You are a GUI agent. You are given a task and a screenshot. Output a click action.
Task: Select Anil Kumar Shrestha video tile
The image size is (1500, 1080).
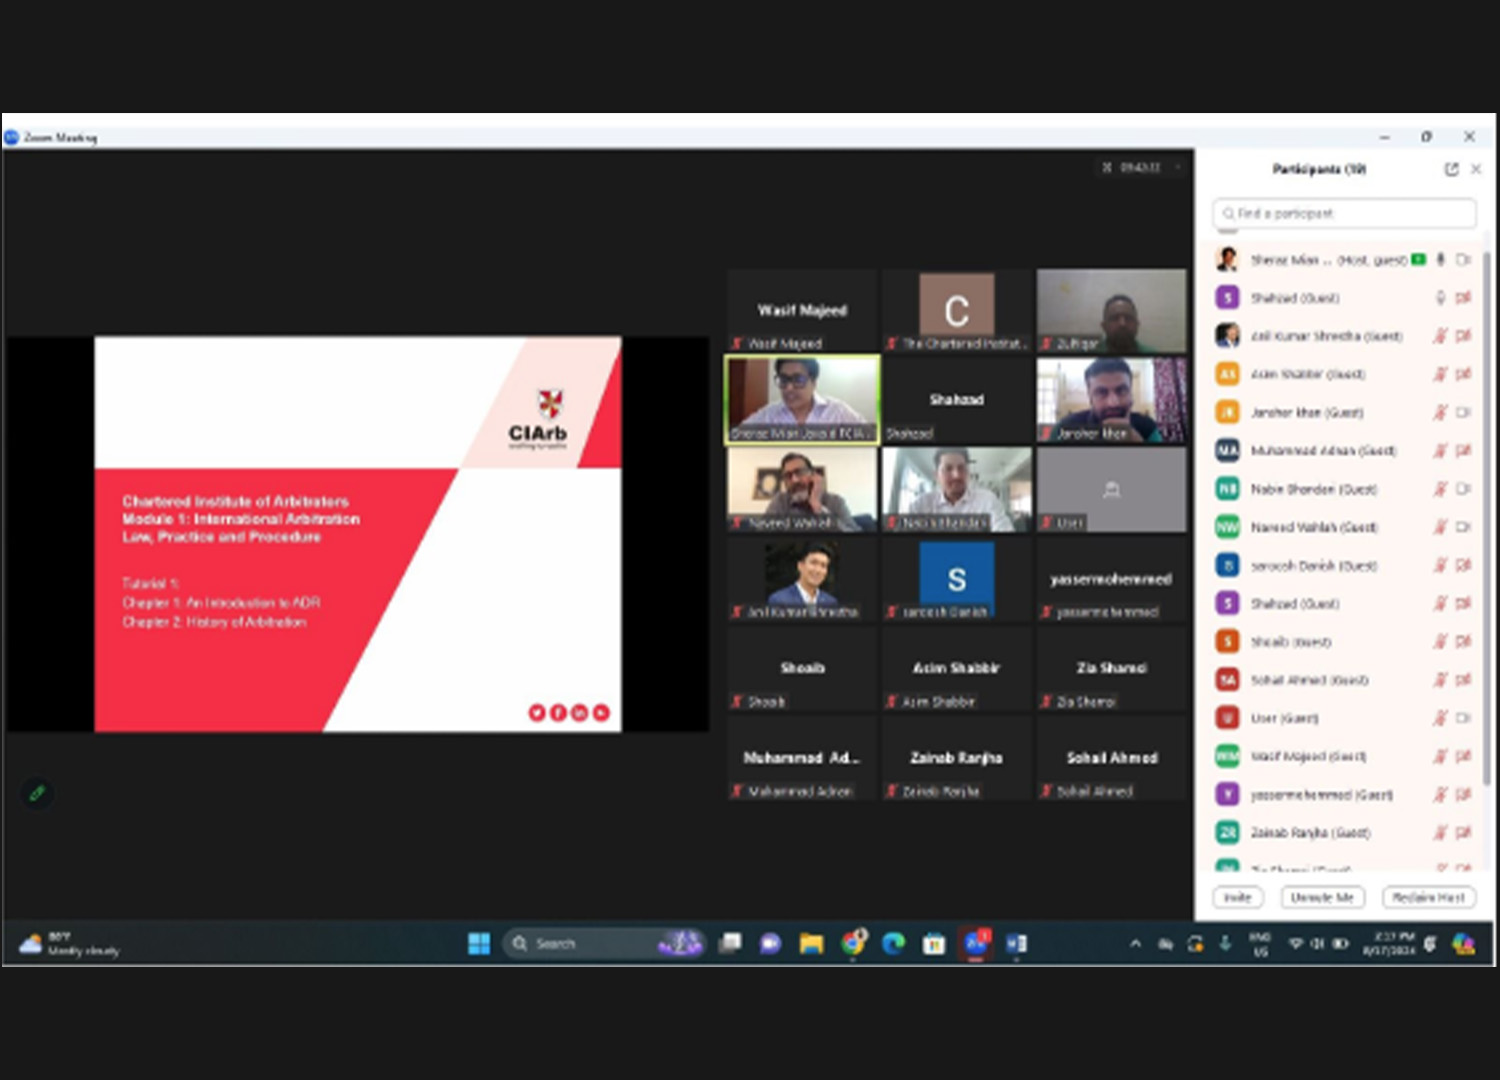pos(802,579)
